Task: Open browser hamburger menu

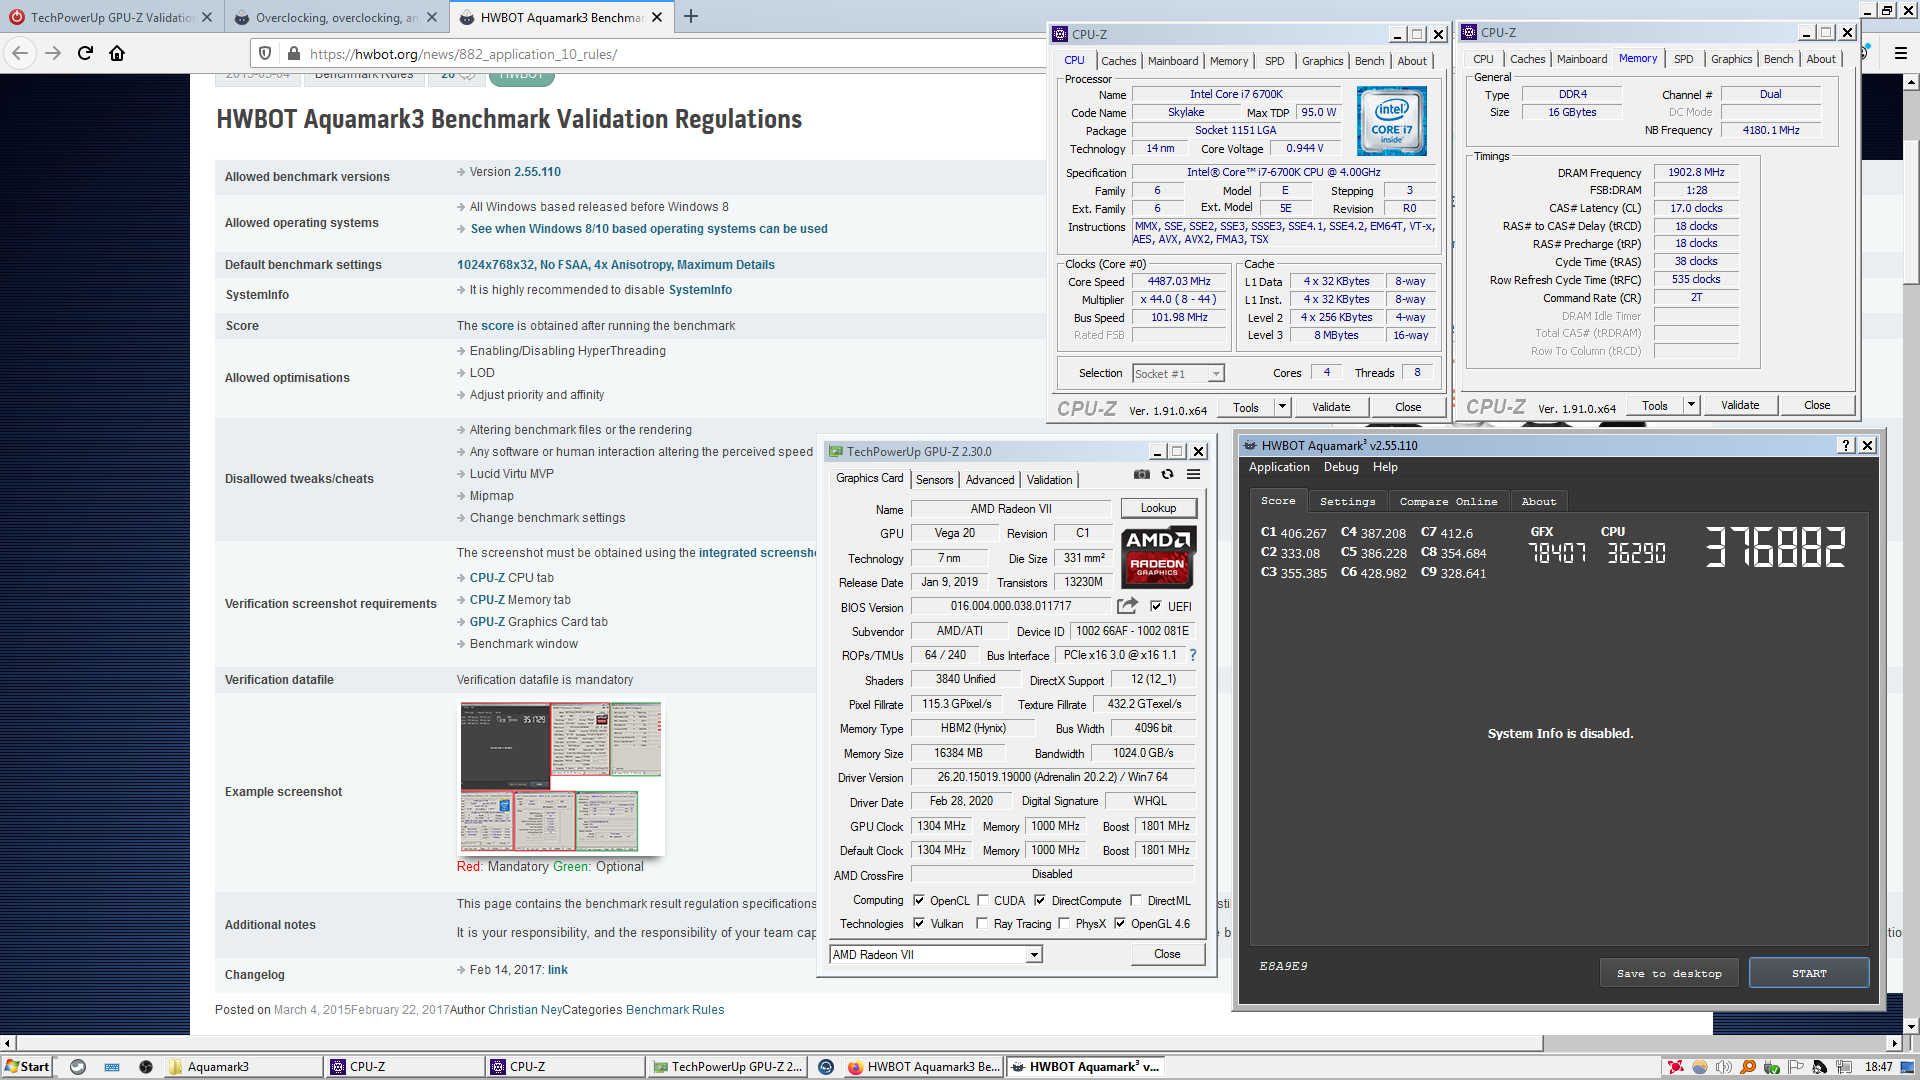Action: coord(1901,53)
